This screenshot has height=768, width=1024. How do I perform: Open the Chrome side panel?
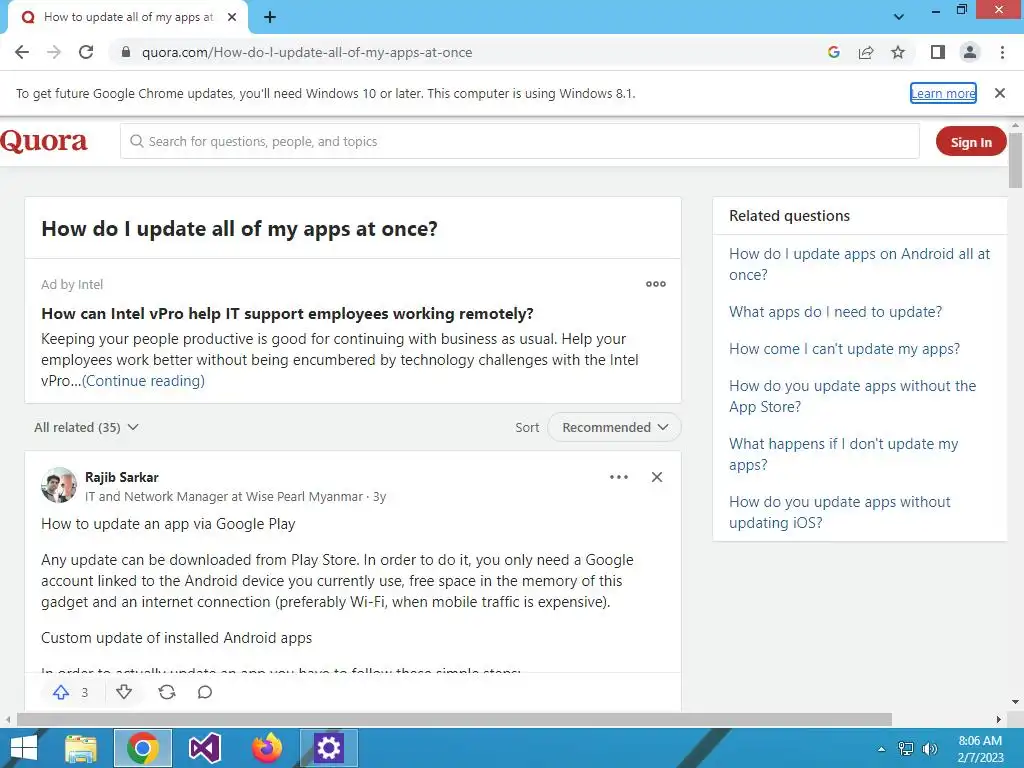coord(938,52)
